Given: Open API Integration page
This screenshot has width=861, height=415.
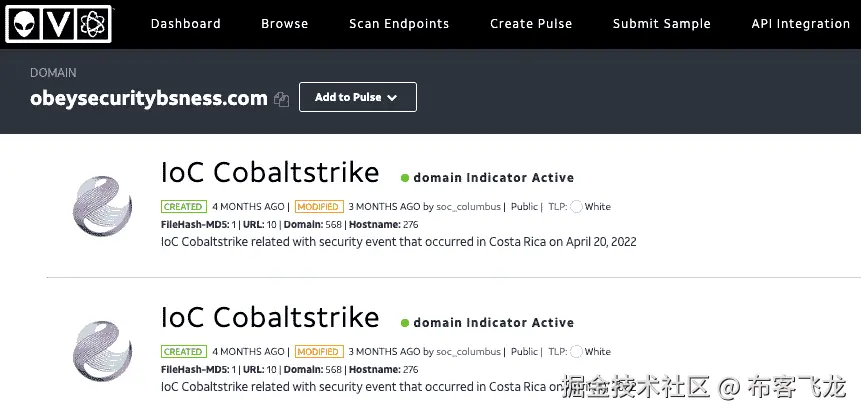Looking at the screenshot, I should (x=801, y=24).
